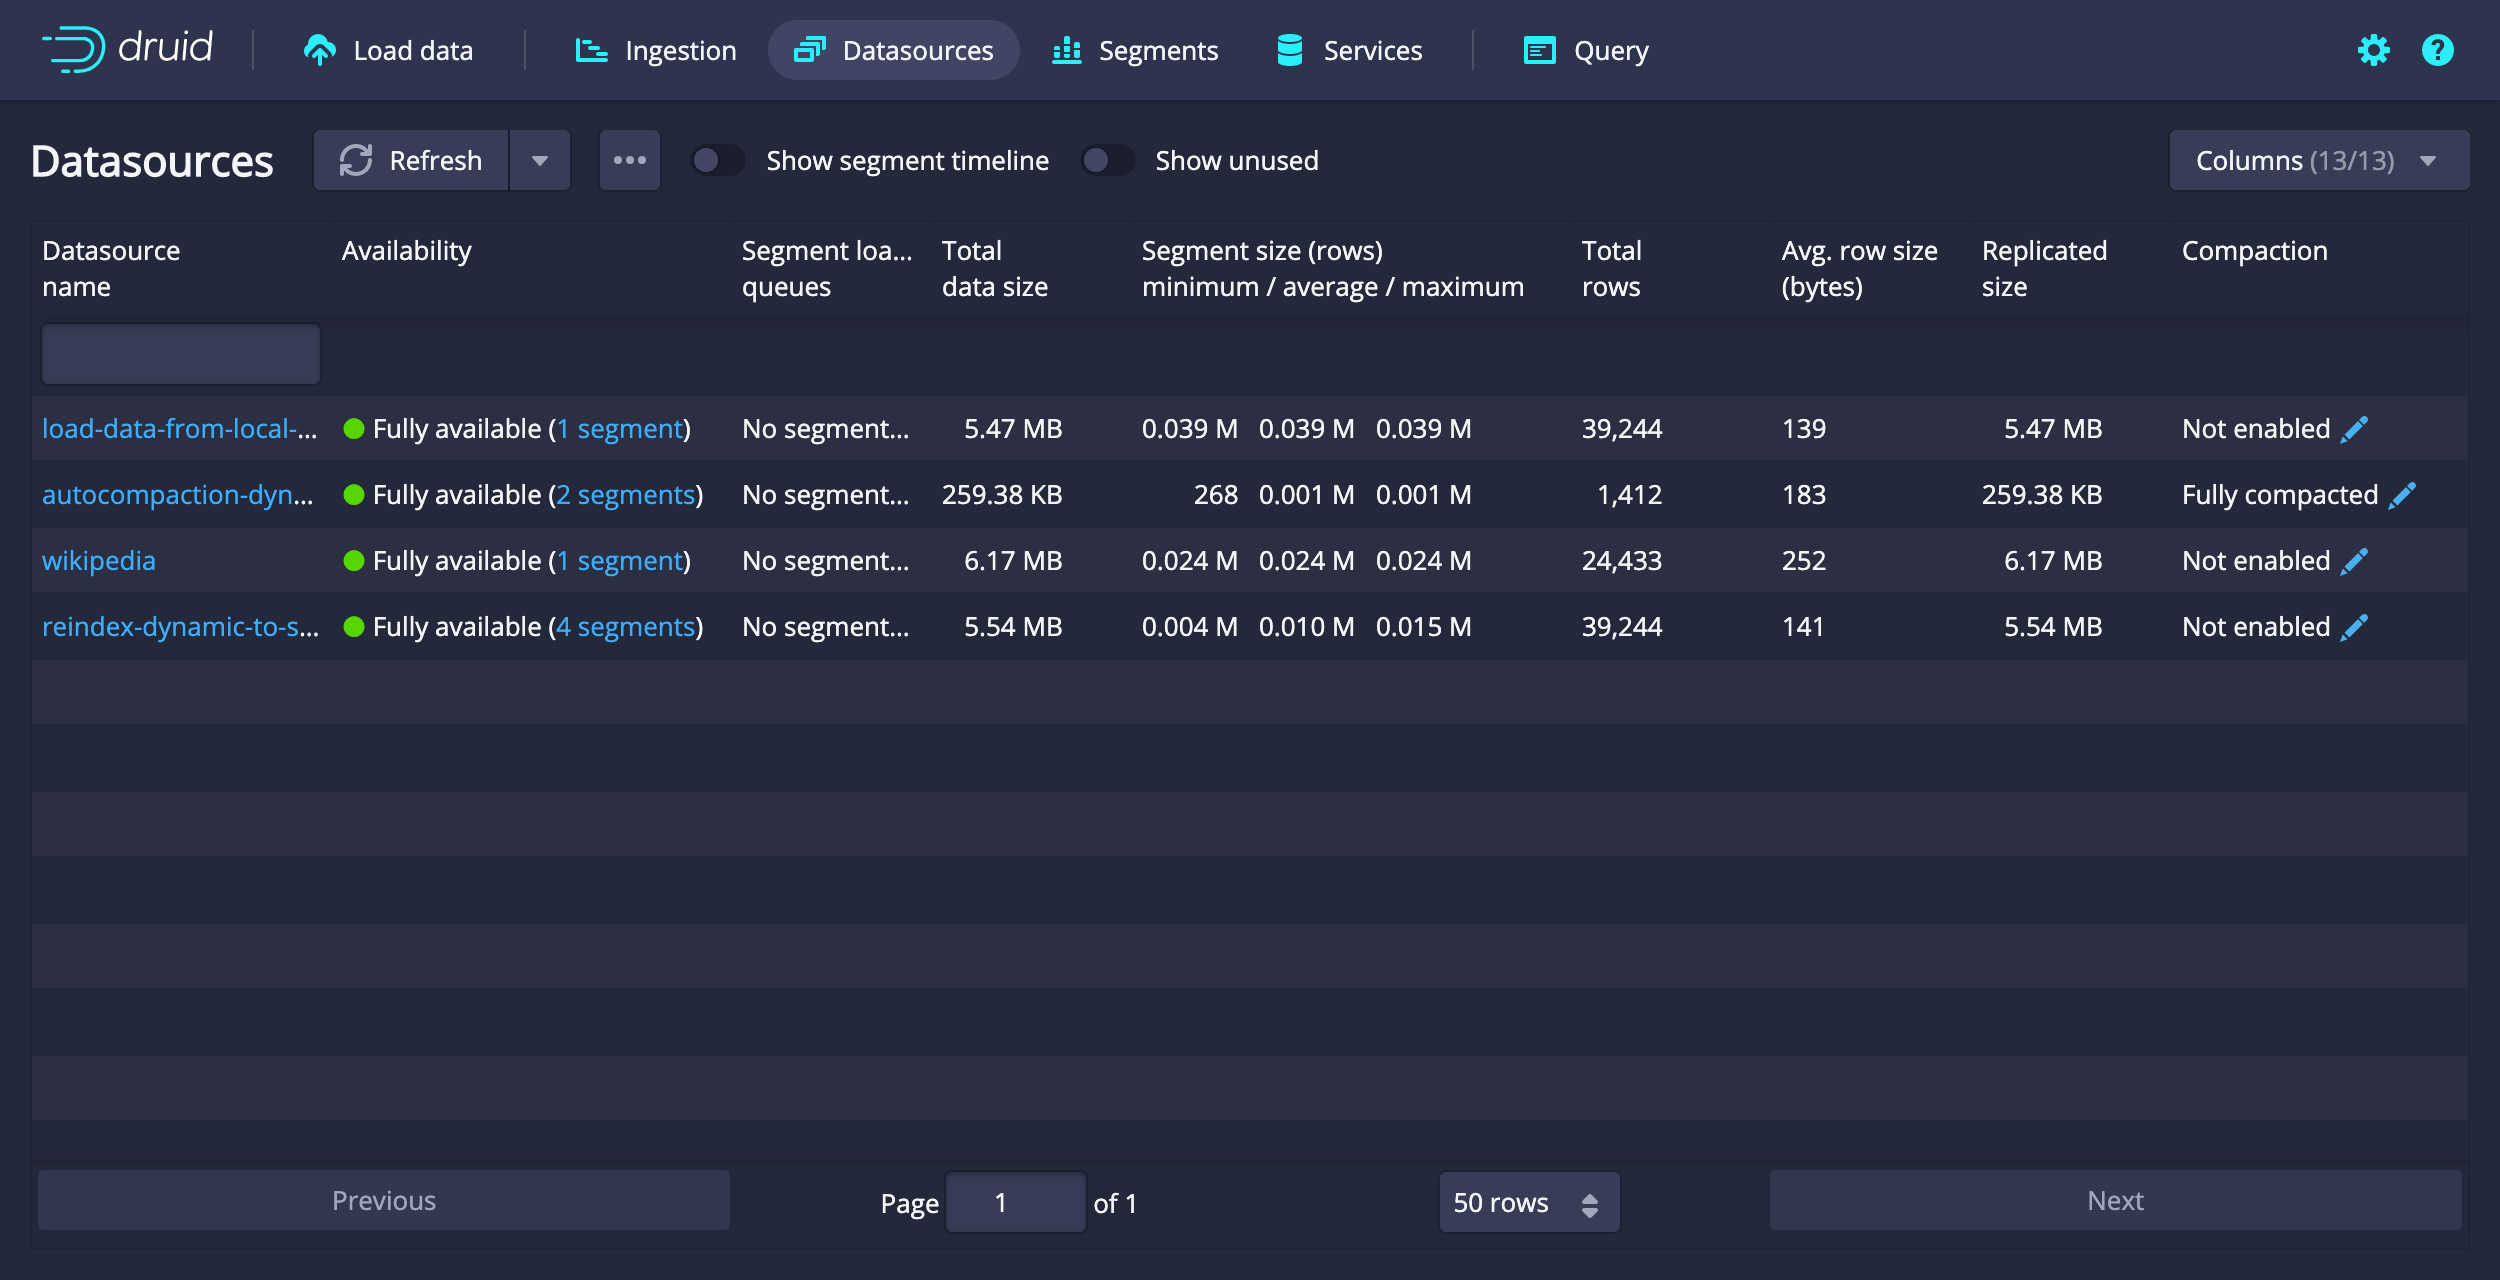Go to the next page of datasources
This screenshot has width=2500, height=1280.
point(2115,1200)
